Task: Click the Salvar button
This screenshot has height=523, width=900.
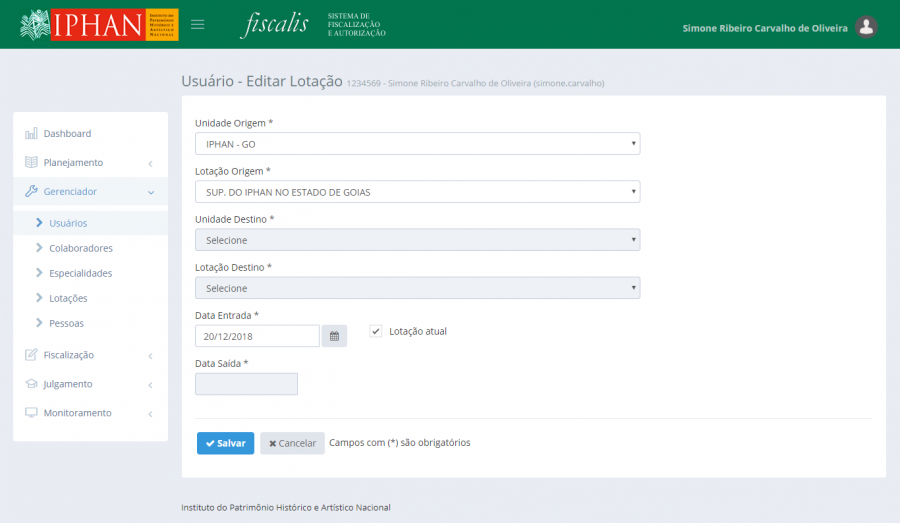Action: (x=225, y=443)
